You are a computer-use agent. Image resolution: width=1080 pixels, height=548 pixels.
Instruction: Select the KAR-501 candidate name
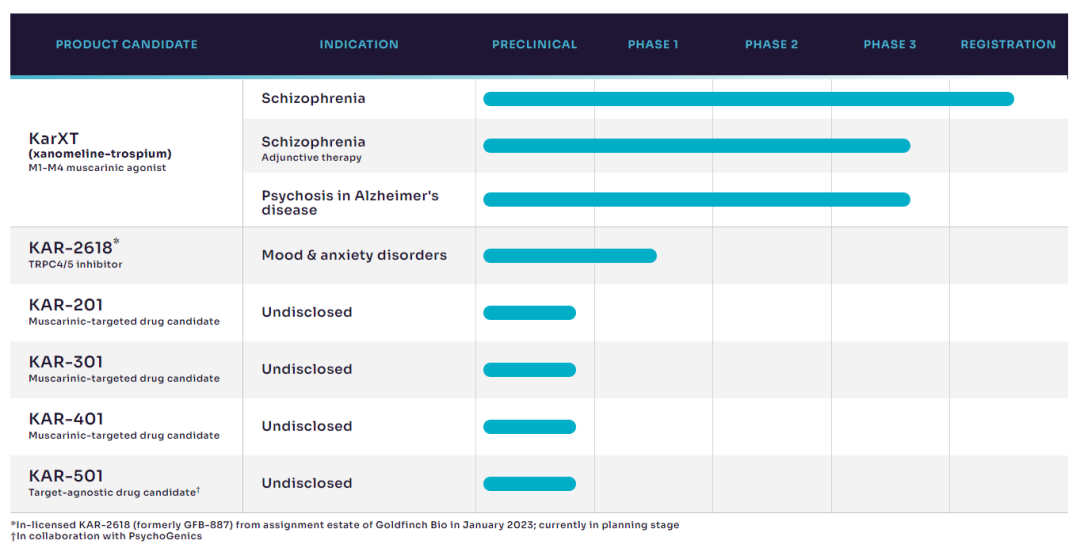click(66, 476)
